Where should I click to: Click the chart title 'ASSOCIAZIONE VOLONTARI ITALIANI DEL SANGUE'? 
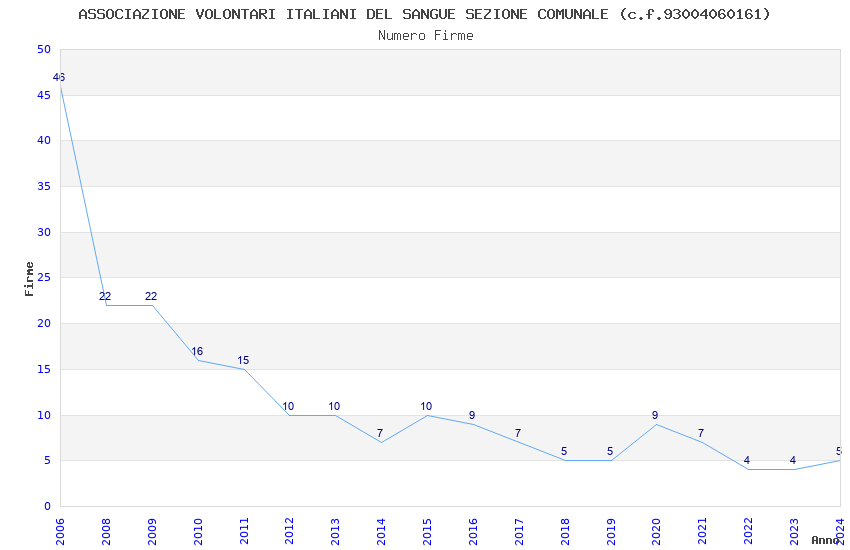point(267,14)
